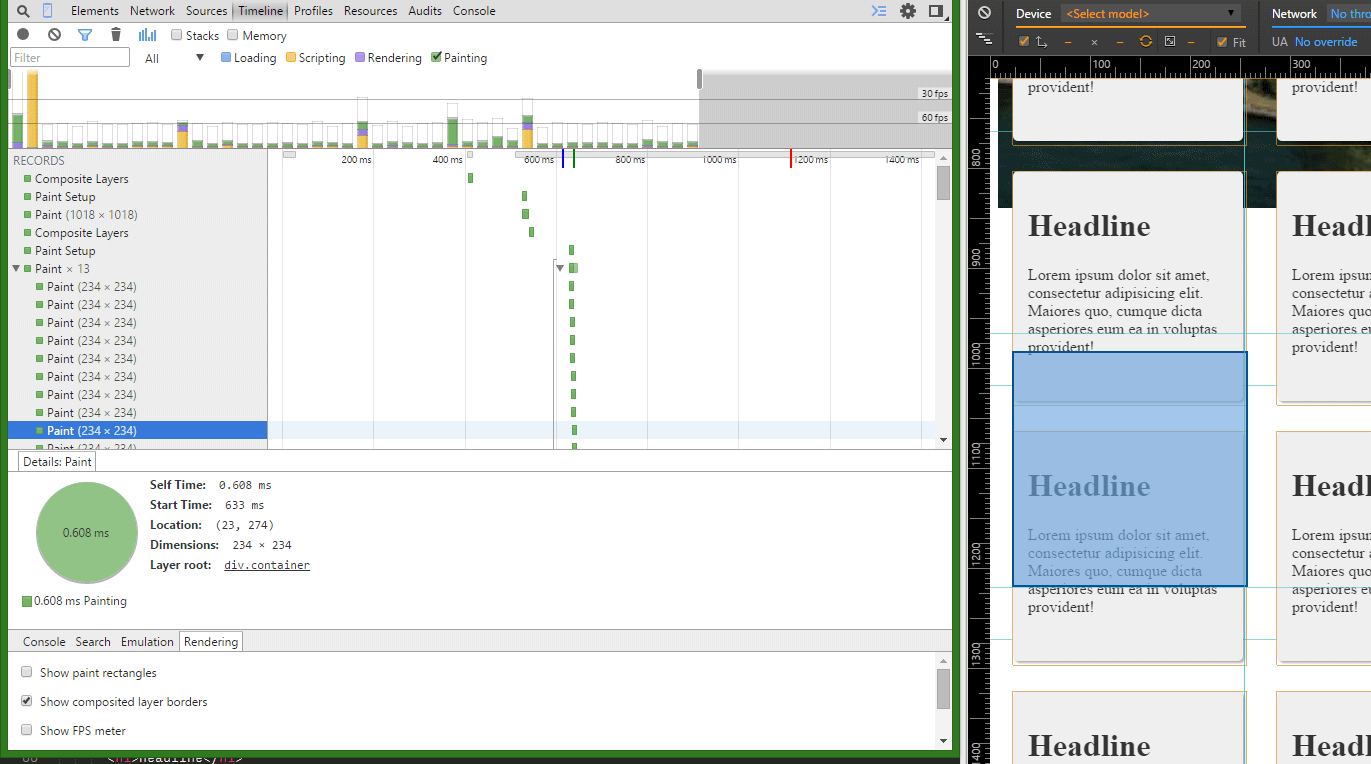Click the record button in Timeline toolbar

coord(23,35)
